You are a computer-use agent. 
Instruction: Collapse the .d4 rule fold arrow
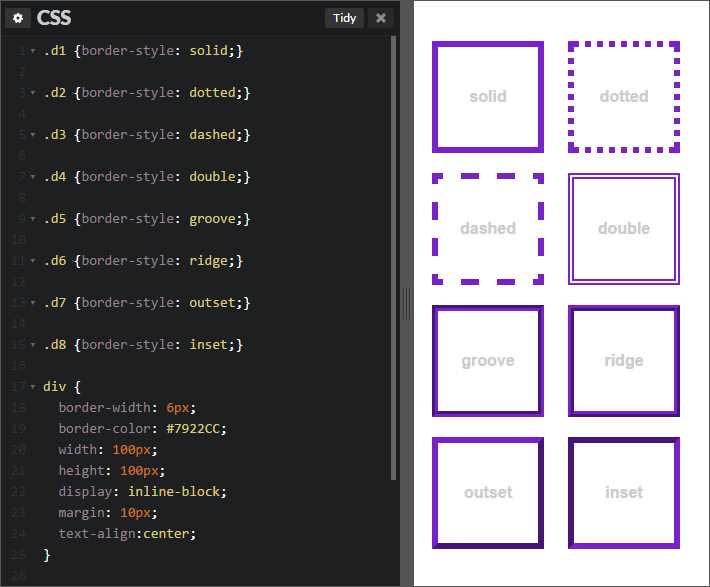[33, 177]
